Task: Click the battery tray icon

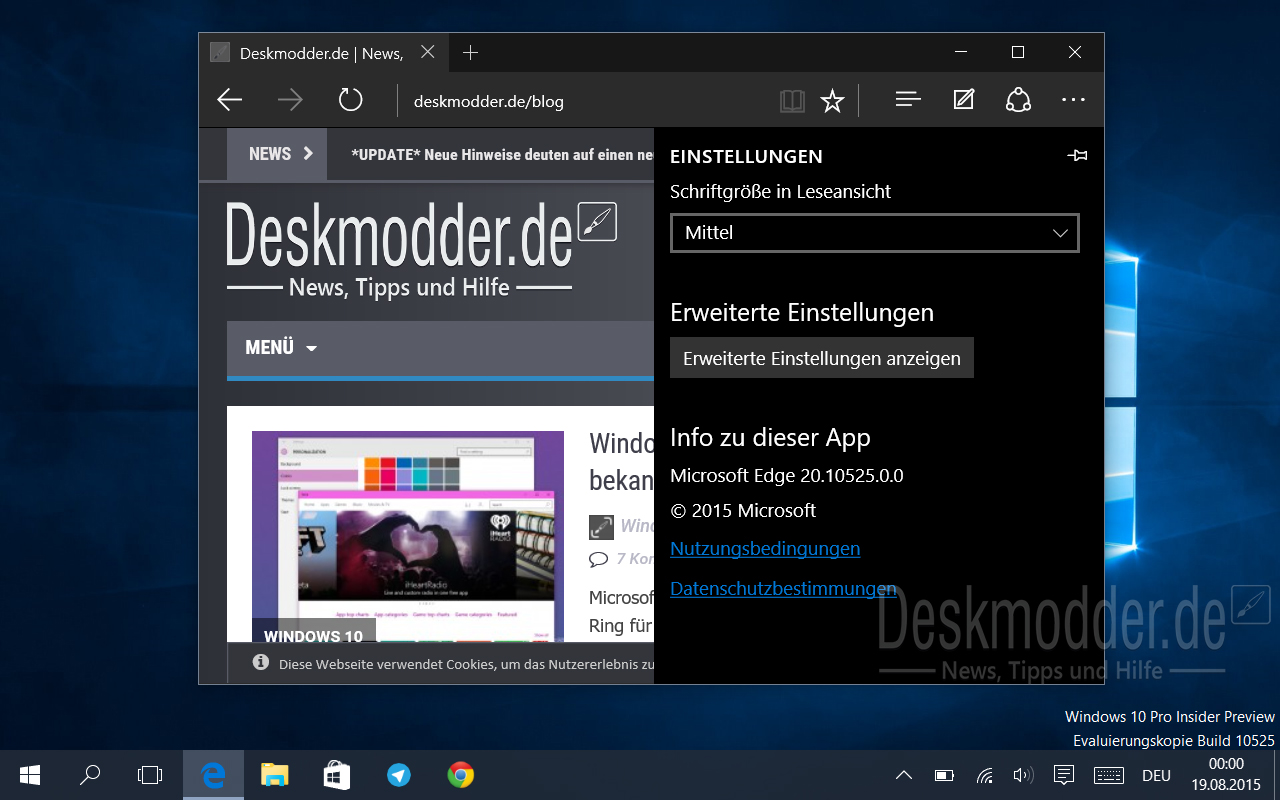Action: 944,775
